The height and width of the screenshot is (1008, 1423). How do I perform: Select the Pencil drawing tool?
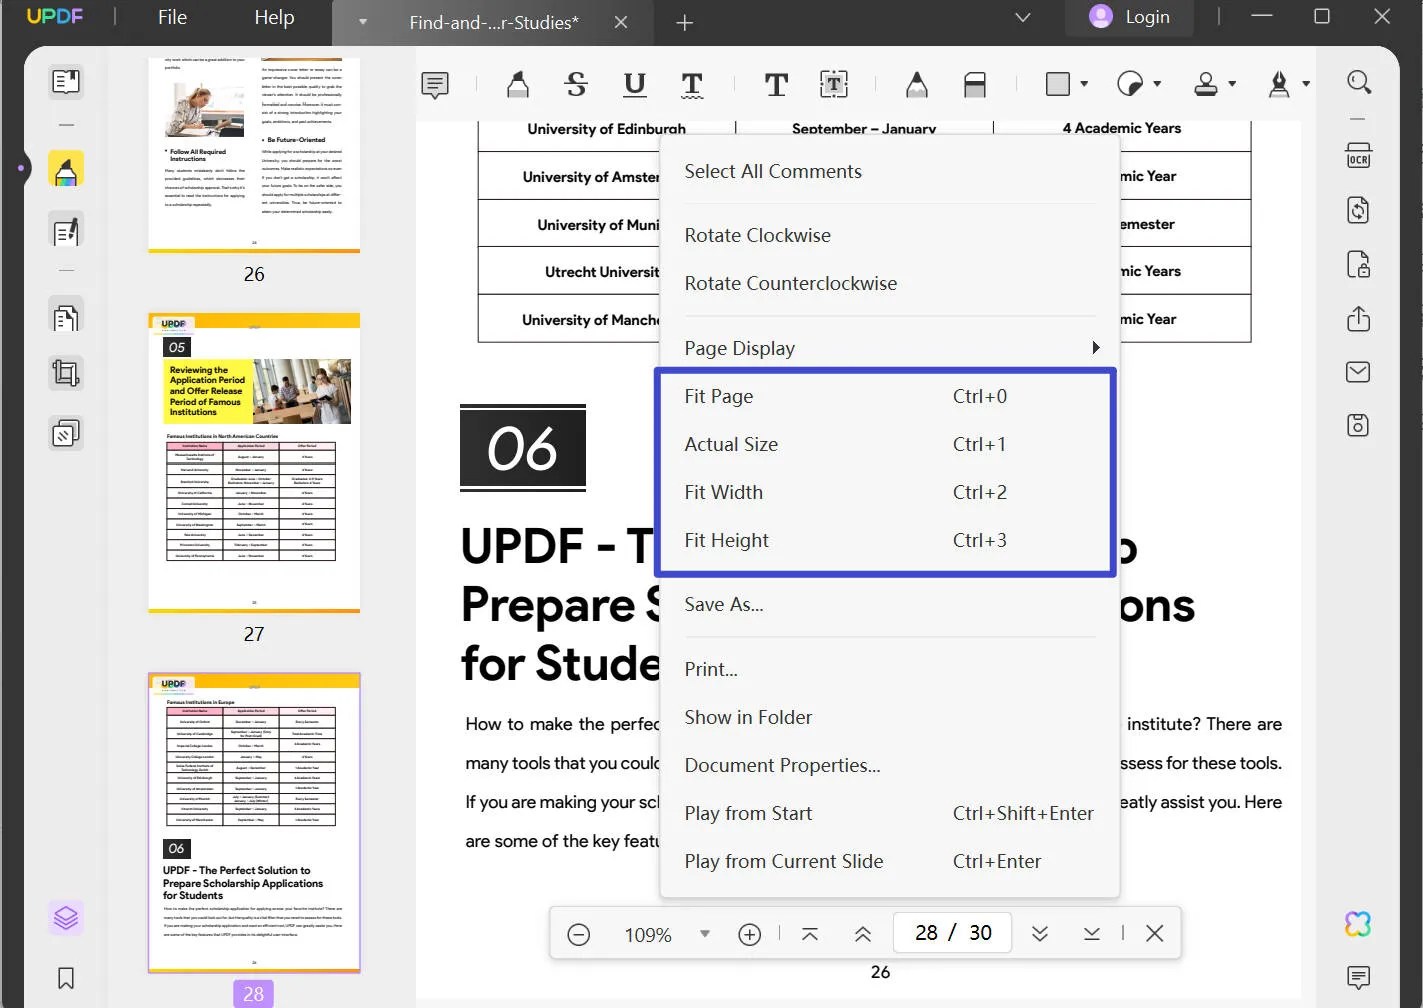point(916,84)
